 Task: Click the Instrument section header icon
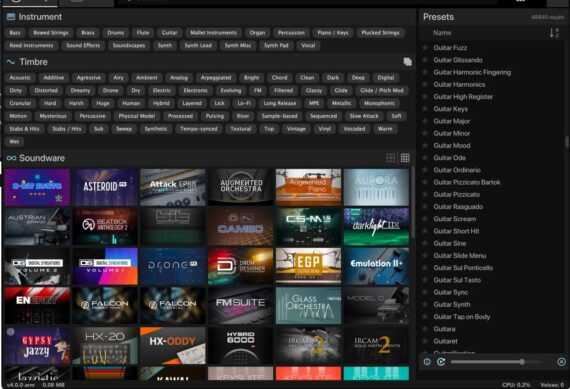pos(11,17)
